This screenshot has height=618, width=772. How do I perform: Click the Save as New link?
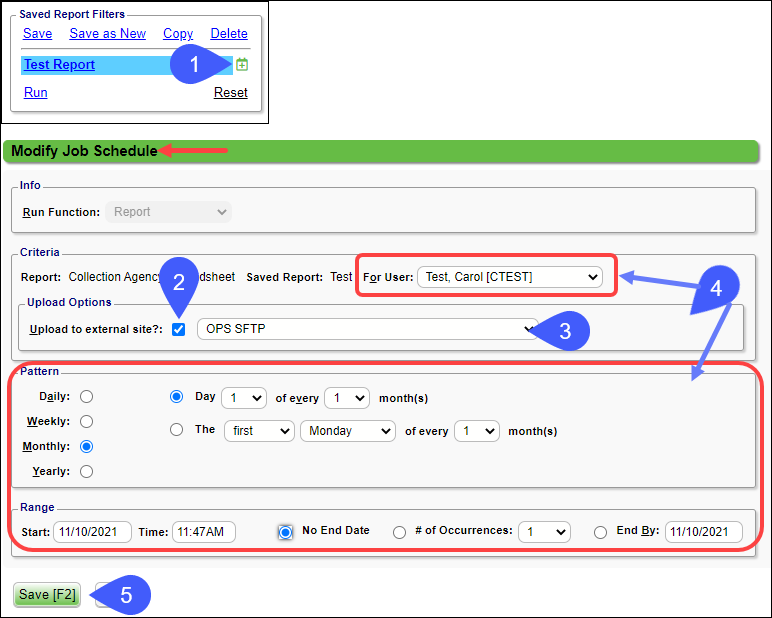coord(107,33)
